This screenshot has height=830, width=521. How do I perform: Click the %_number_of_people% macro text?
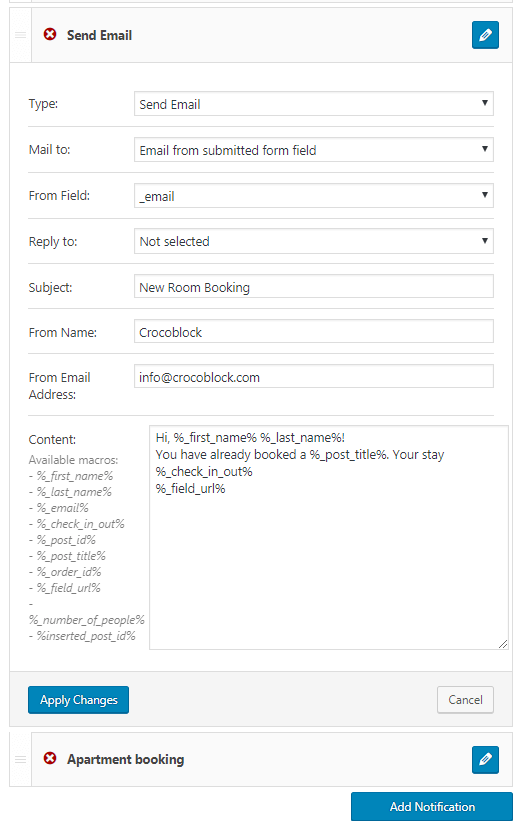tap(87, 620)
